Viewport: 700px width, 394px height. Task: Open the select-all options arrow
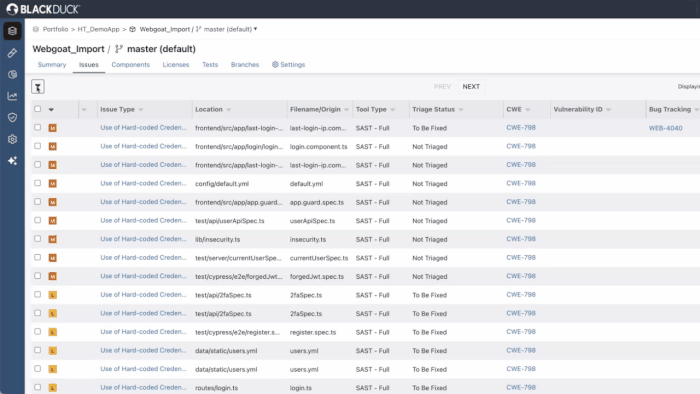tap(51, 109)
